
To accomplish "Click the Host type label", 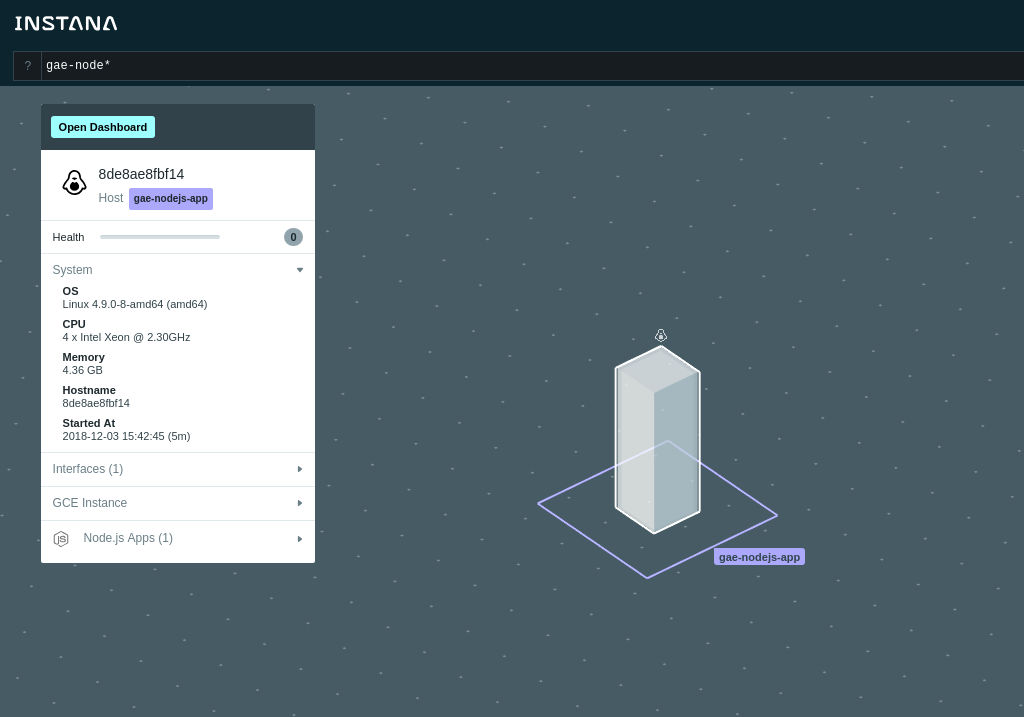I will [110, 198].
